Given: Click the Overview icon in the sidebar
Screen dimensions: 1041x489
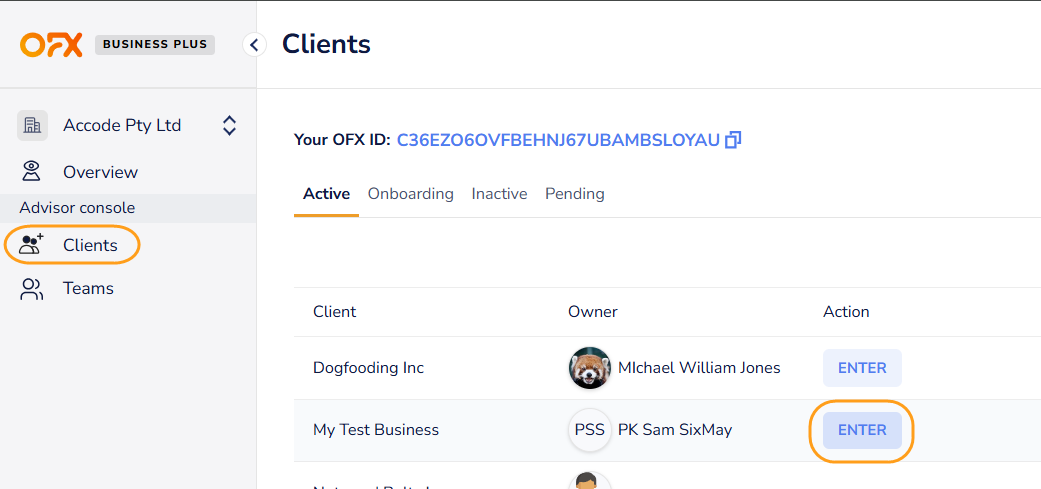Looking at the screenshot, I should [33, 172].
